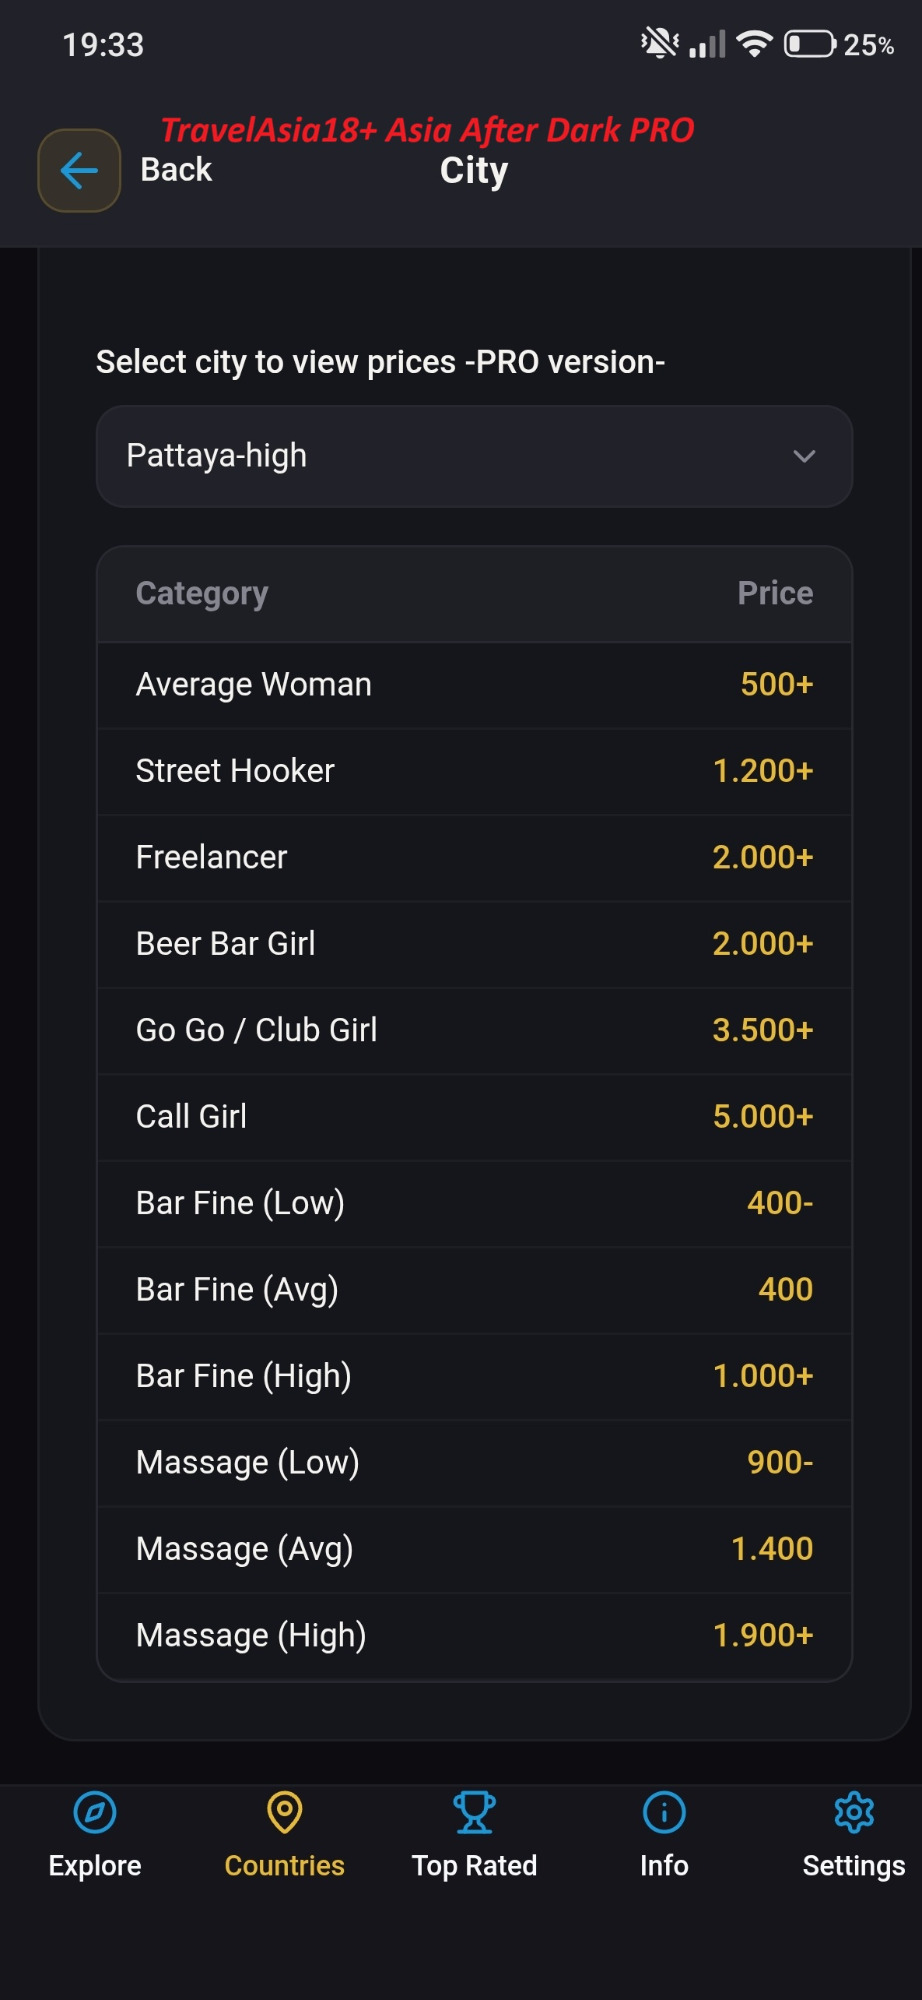Click the Back text label
The image size is (922, 2000).
click(176, 170)
